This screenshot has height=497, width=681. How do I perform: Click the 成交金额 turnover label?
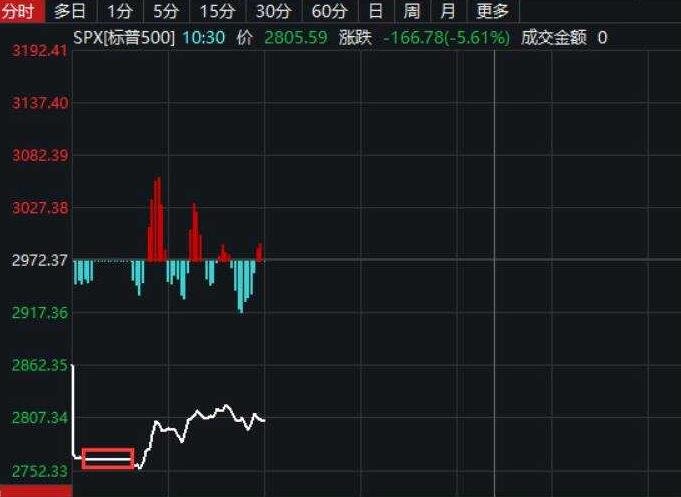click(555, 38)
